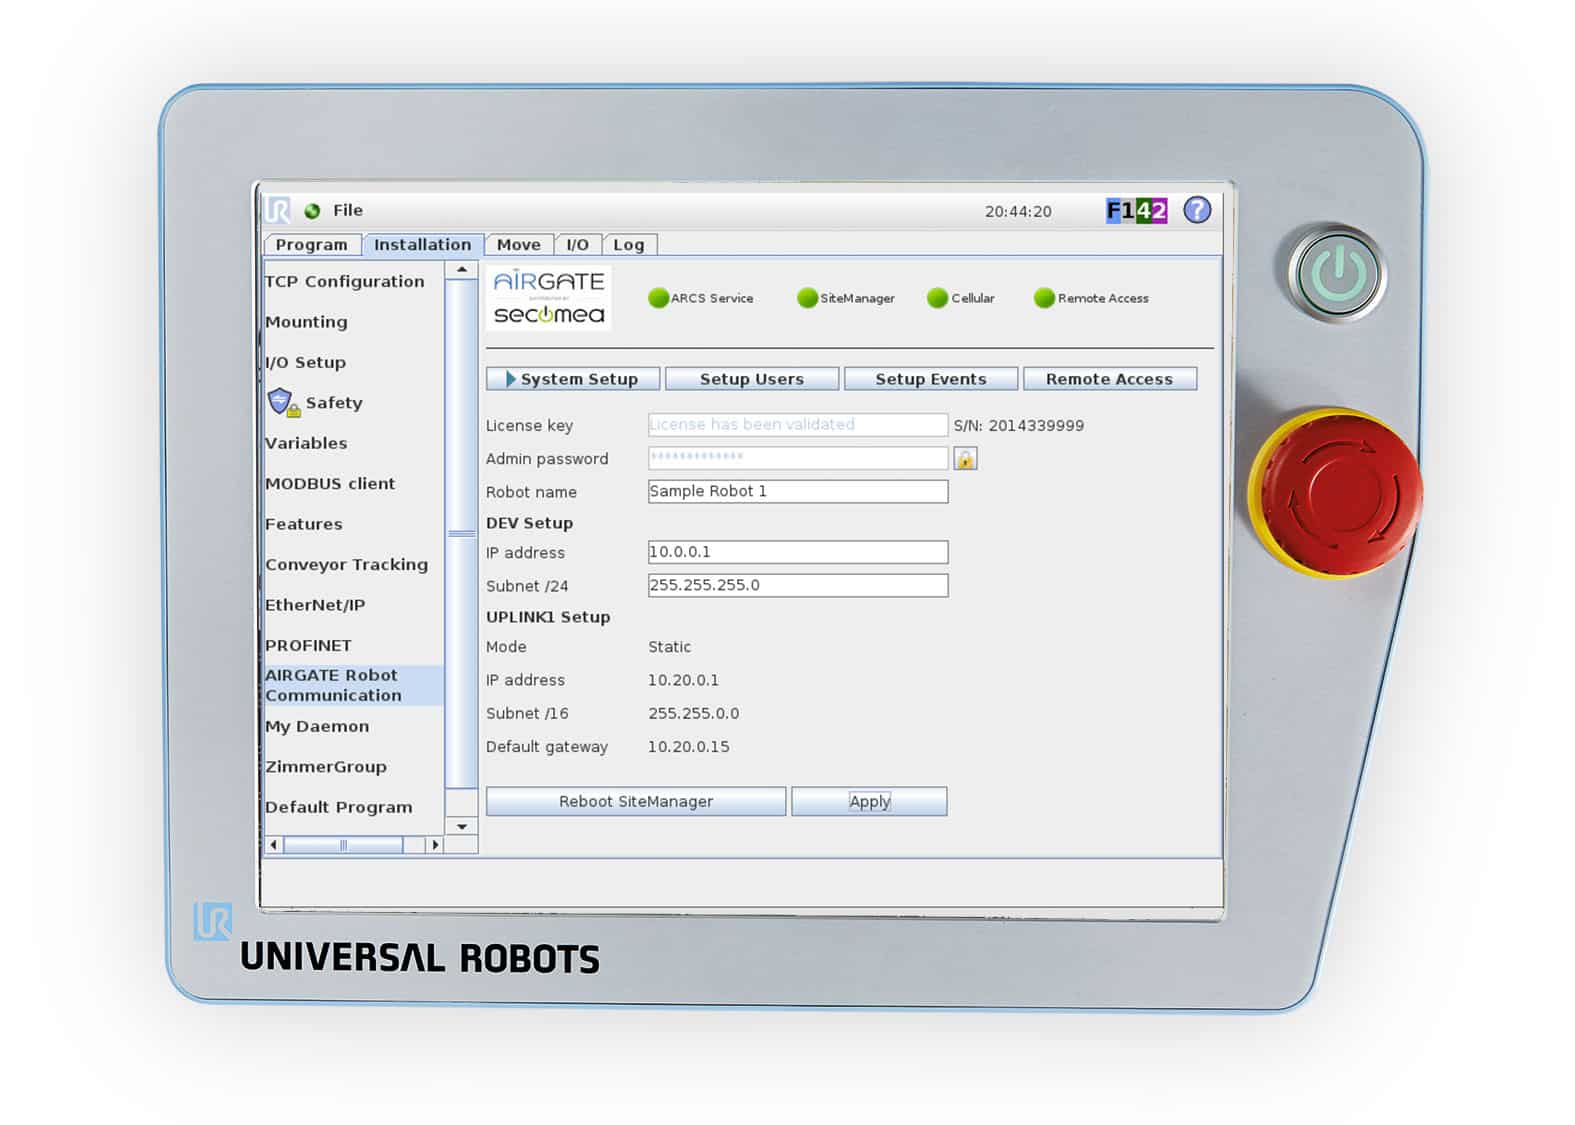This screenshot has height=1125, width=1575.
Task: Switch to the Move tab
Action: pos(518,245)
